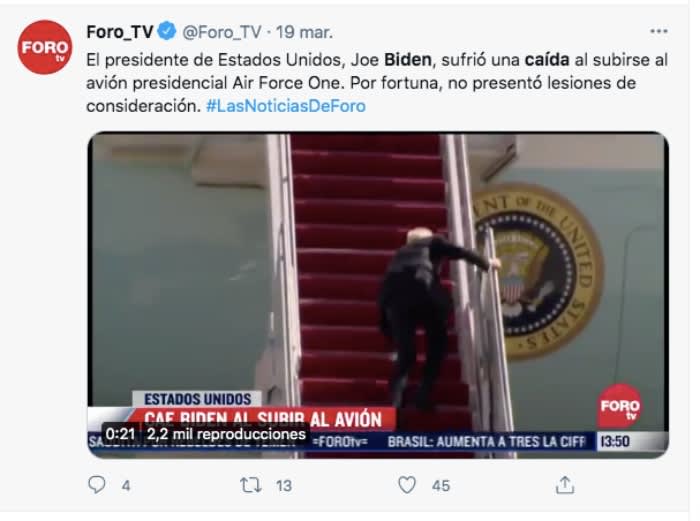Click the retweet count 13
Viewport: 700px width, 521px height.
283,486
